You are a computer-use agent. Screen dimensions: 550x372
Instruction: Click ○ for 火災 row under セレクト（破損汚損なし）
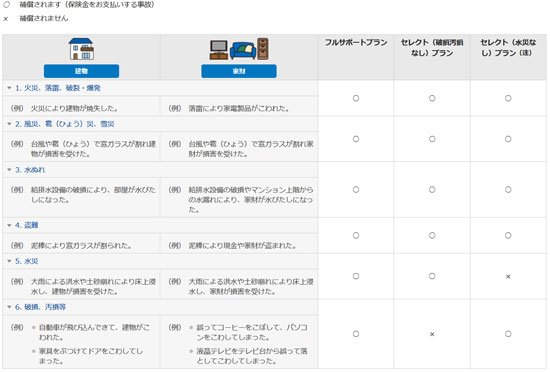click(432, 98)
